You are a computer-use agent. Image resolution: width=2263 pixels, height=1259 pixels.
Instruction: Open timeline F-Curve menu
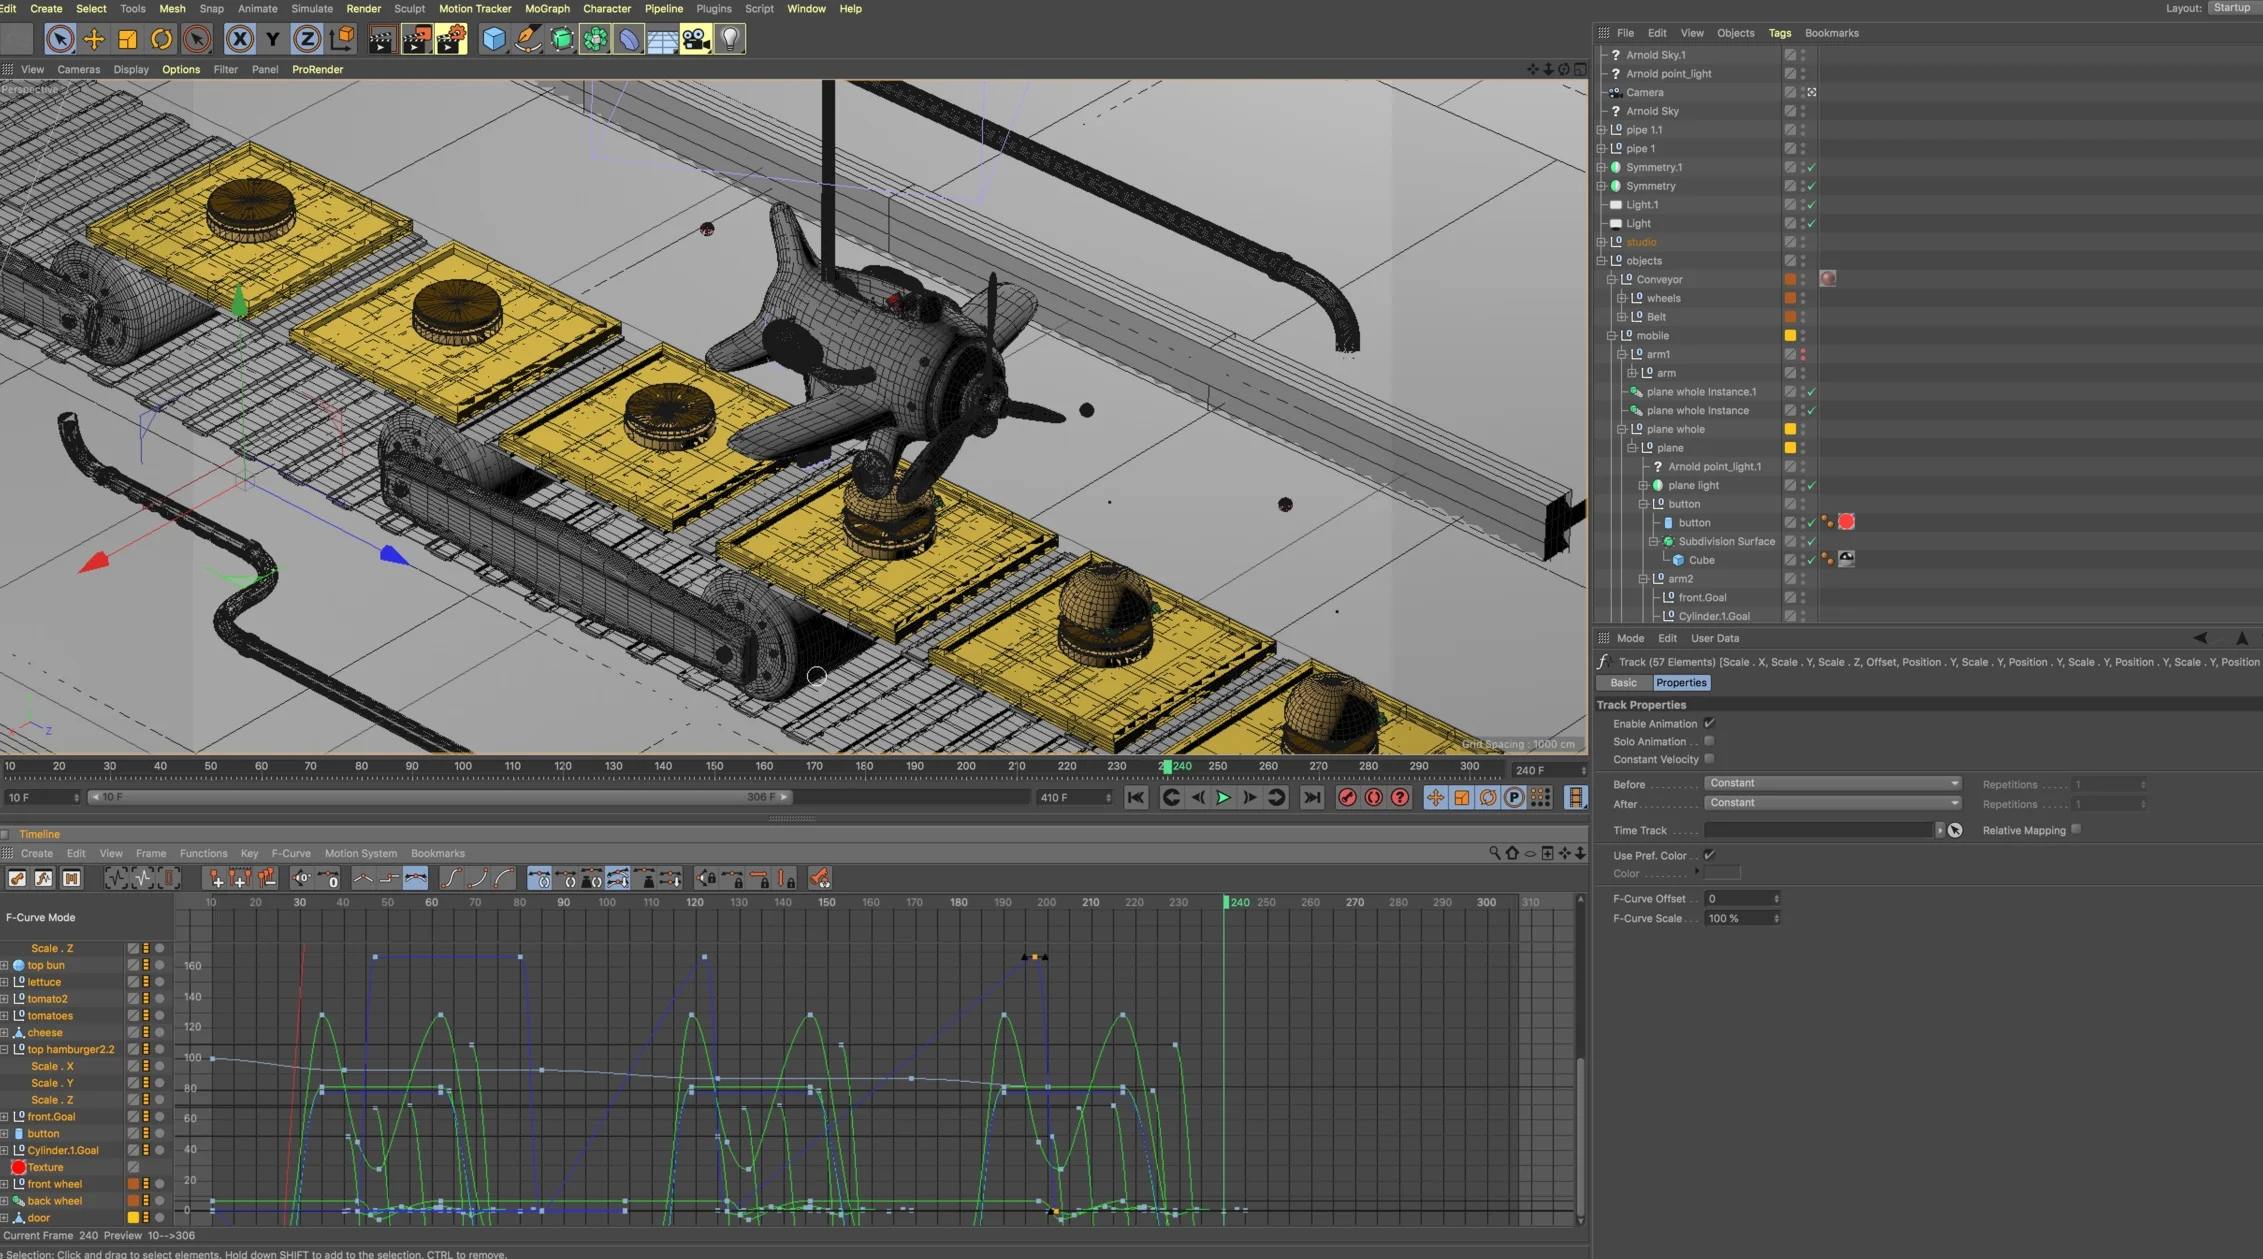pyautogui.click(x=291, y=853)
